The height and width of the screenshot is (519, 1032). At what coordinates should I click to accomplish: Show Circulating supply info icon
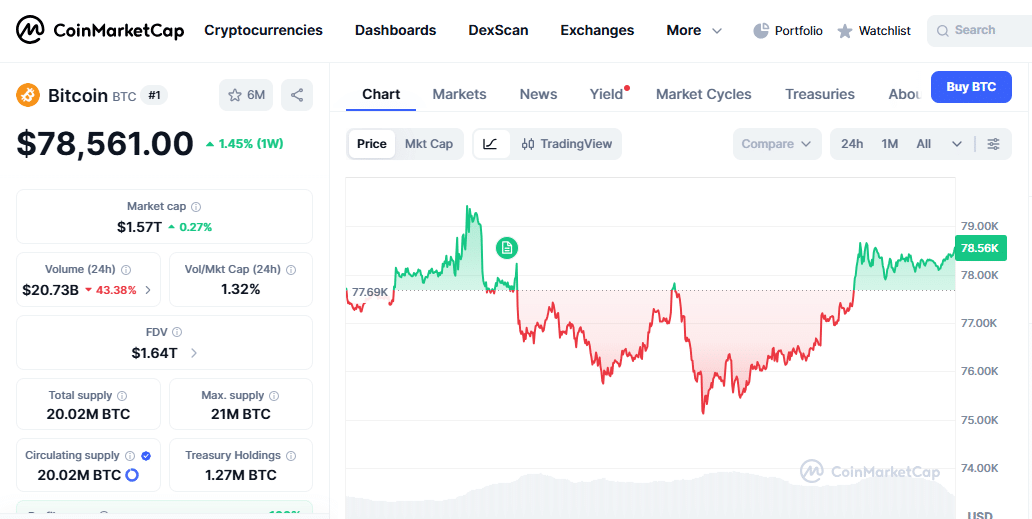point(130,456)
